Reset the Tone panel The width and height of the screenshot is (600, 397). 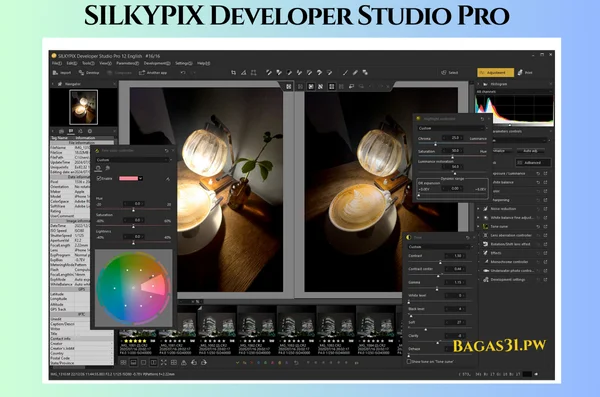pos(468,238)
